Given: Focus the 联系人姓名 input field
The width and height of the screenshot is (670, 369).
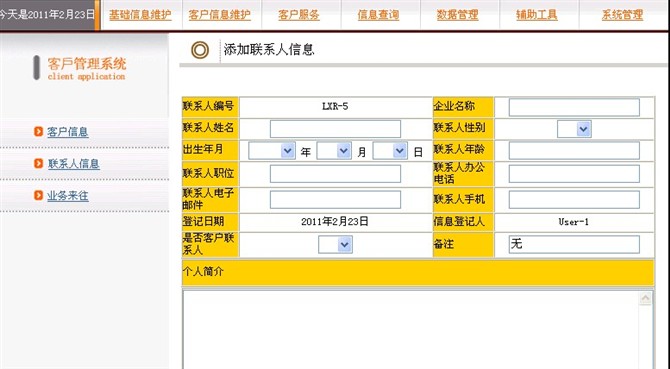Looking at the screenshot, I should pos(335,129).
